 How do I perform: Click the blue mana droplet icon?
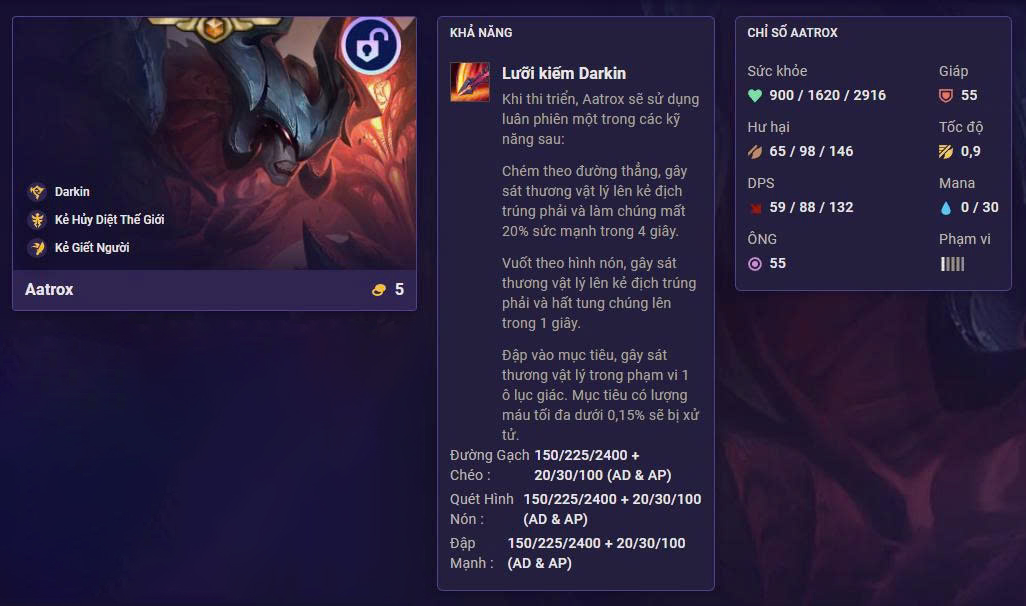click(946, 208)
